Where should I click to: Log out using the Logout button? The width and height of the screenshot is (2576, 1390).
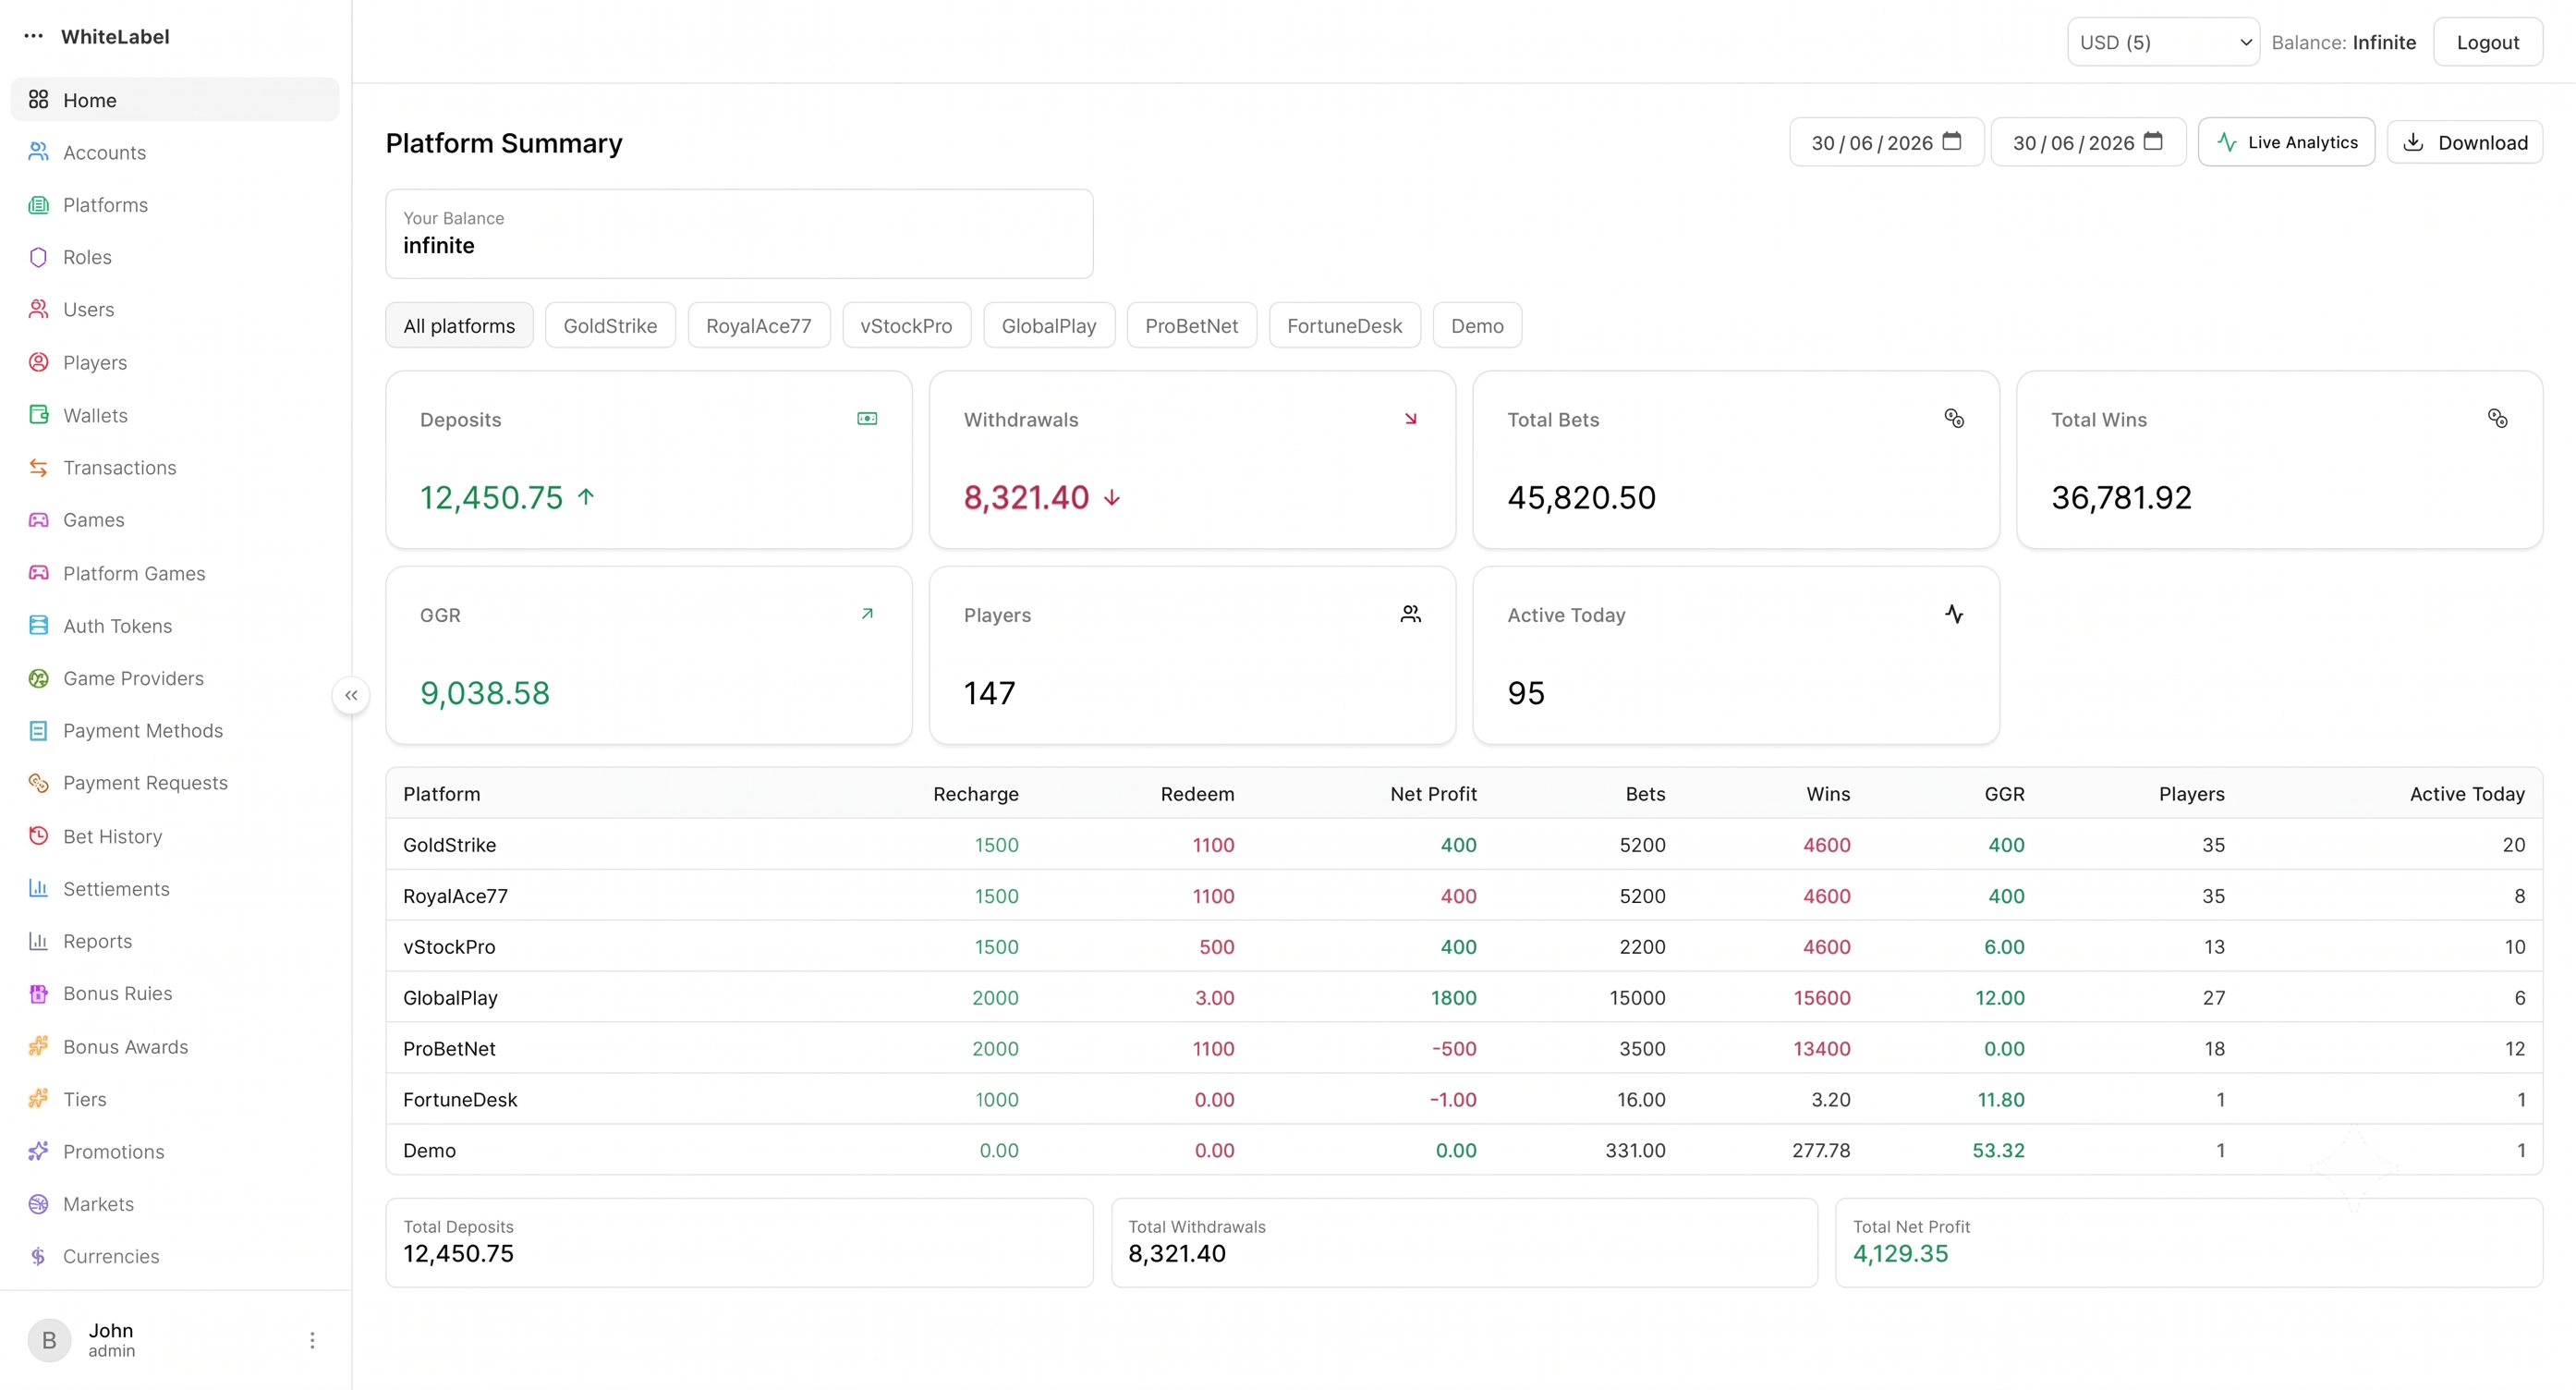(2487, 42)
